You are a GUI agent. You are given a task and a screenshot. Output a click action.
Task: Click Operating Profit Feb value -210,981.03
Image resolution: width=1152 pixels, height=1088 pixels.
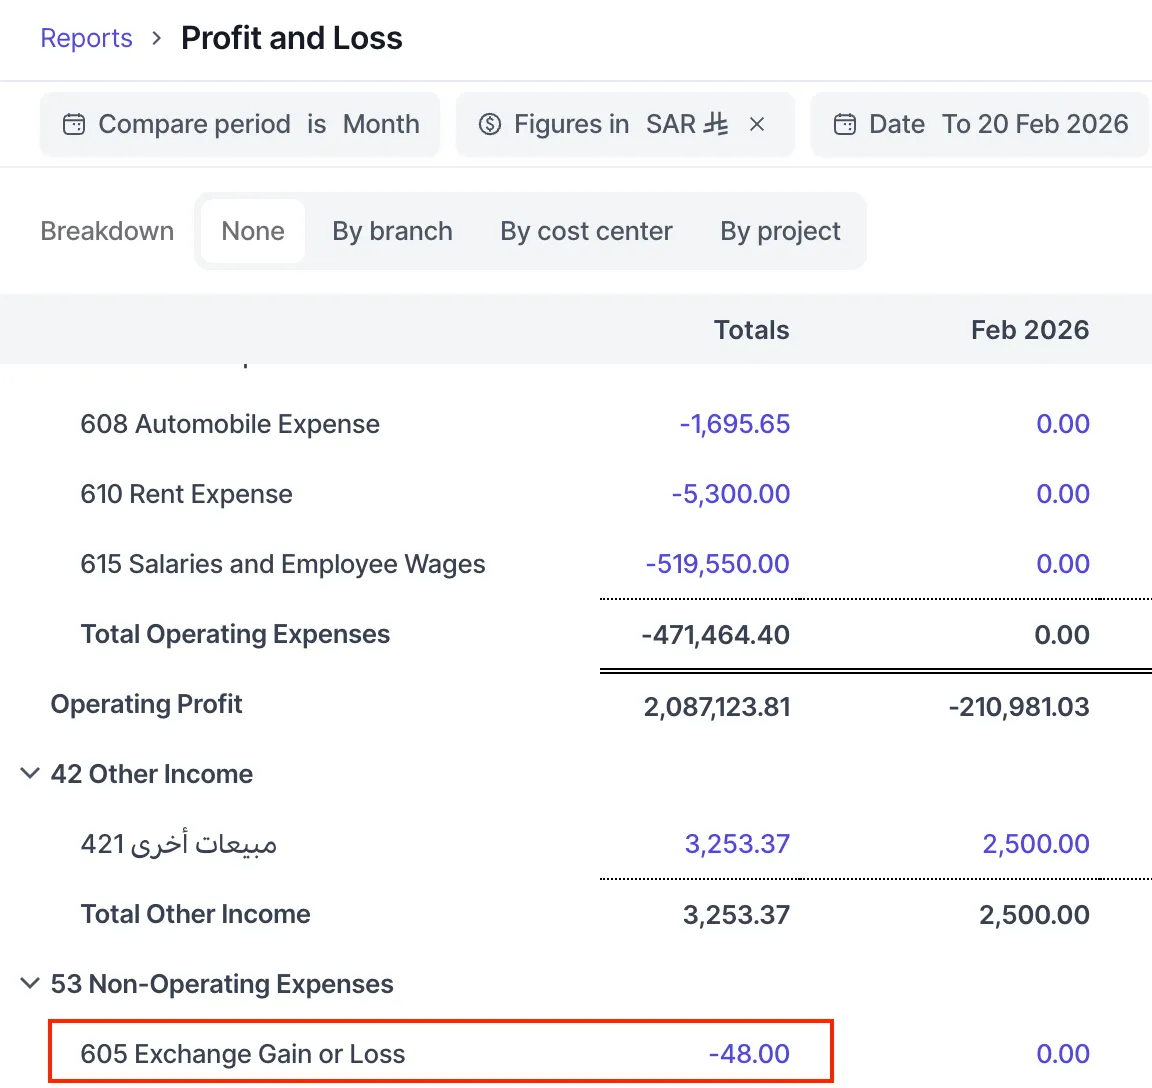1019,707
